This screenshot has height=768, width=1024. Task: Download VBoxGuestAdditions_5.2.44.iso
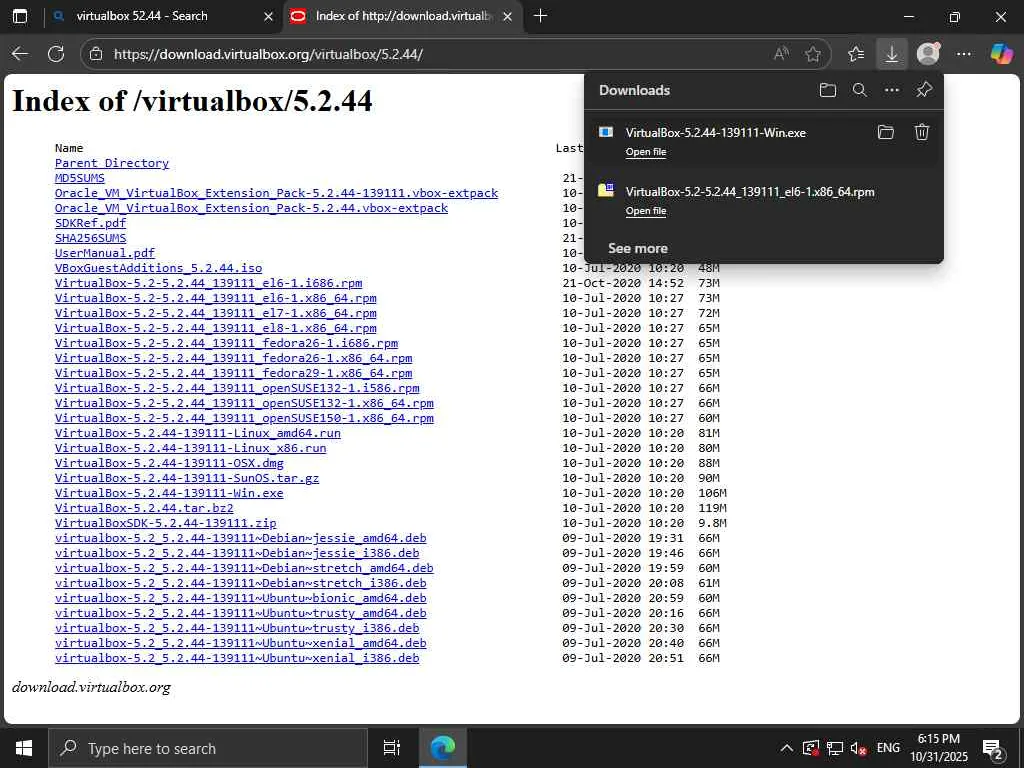pos(159,268)
